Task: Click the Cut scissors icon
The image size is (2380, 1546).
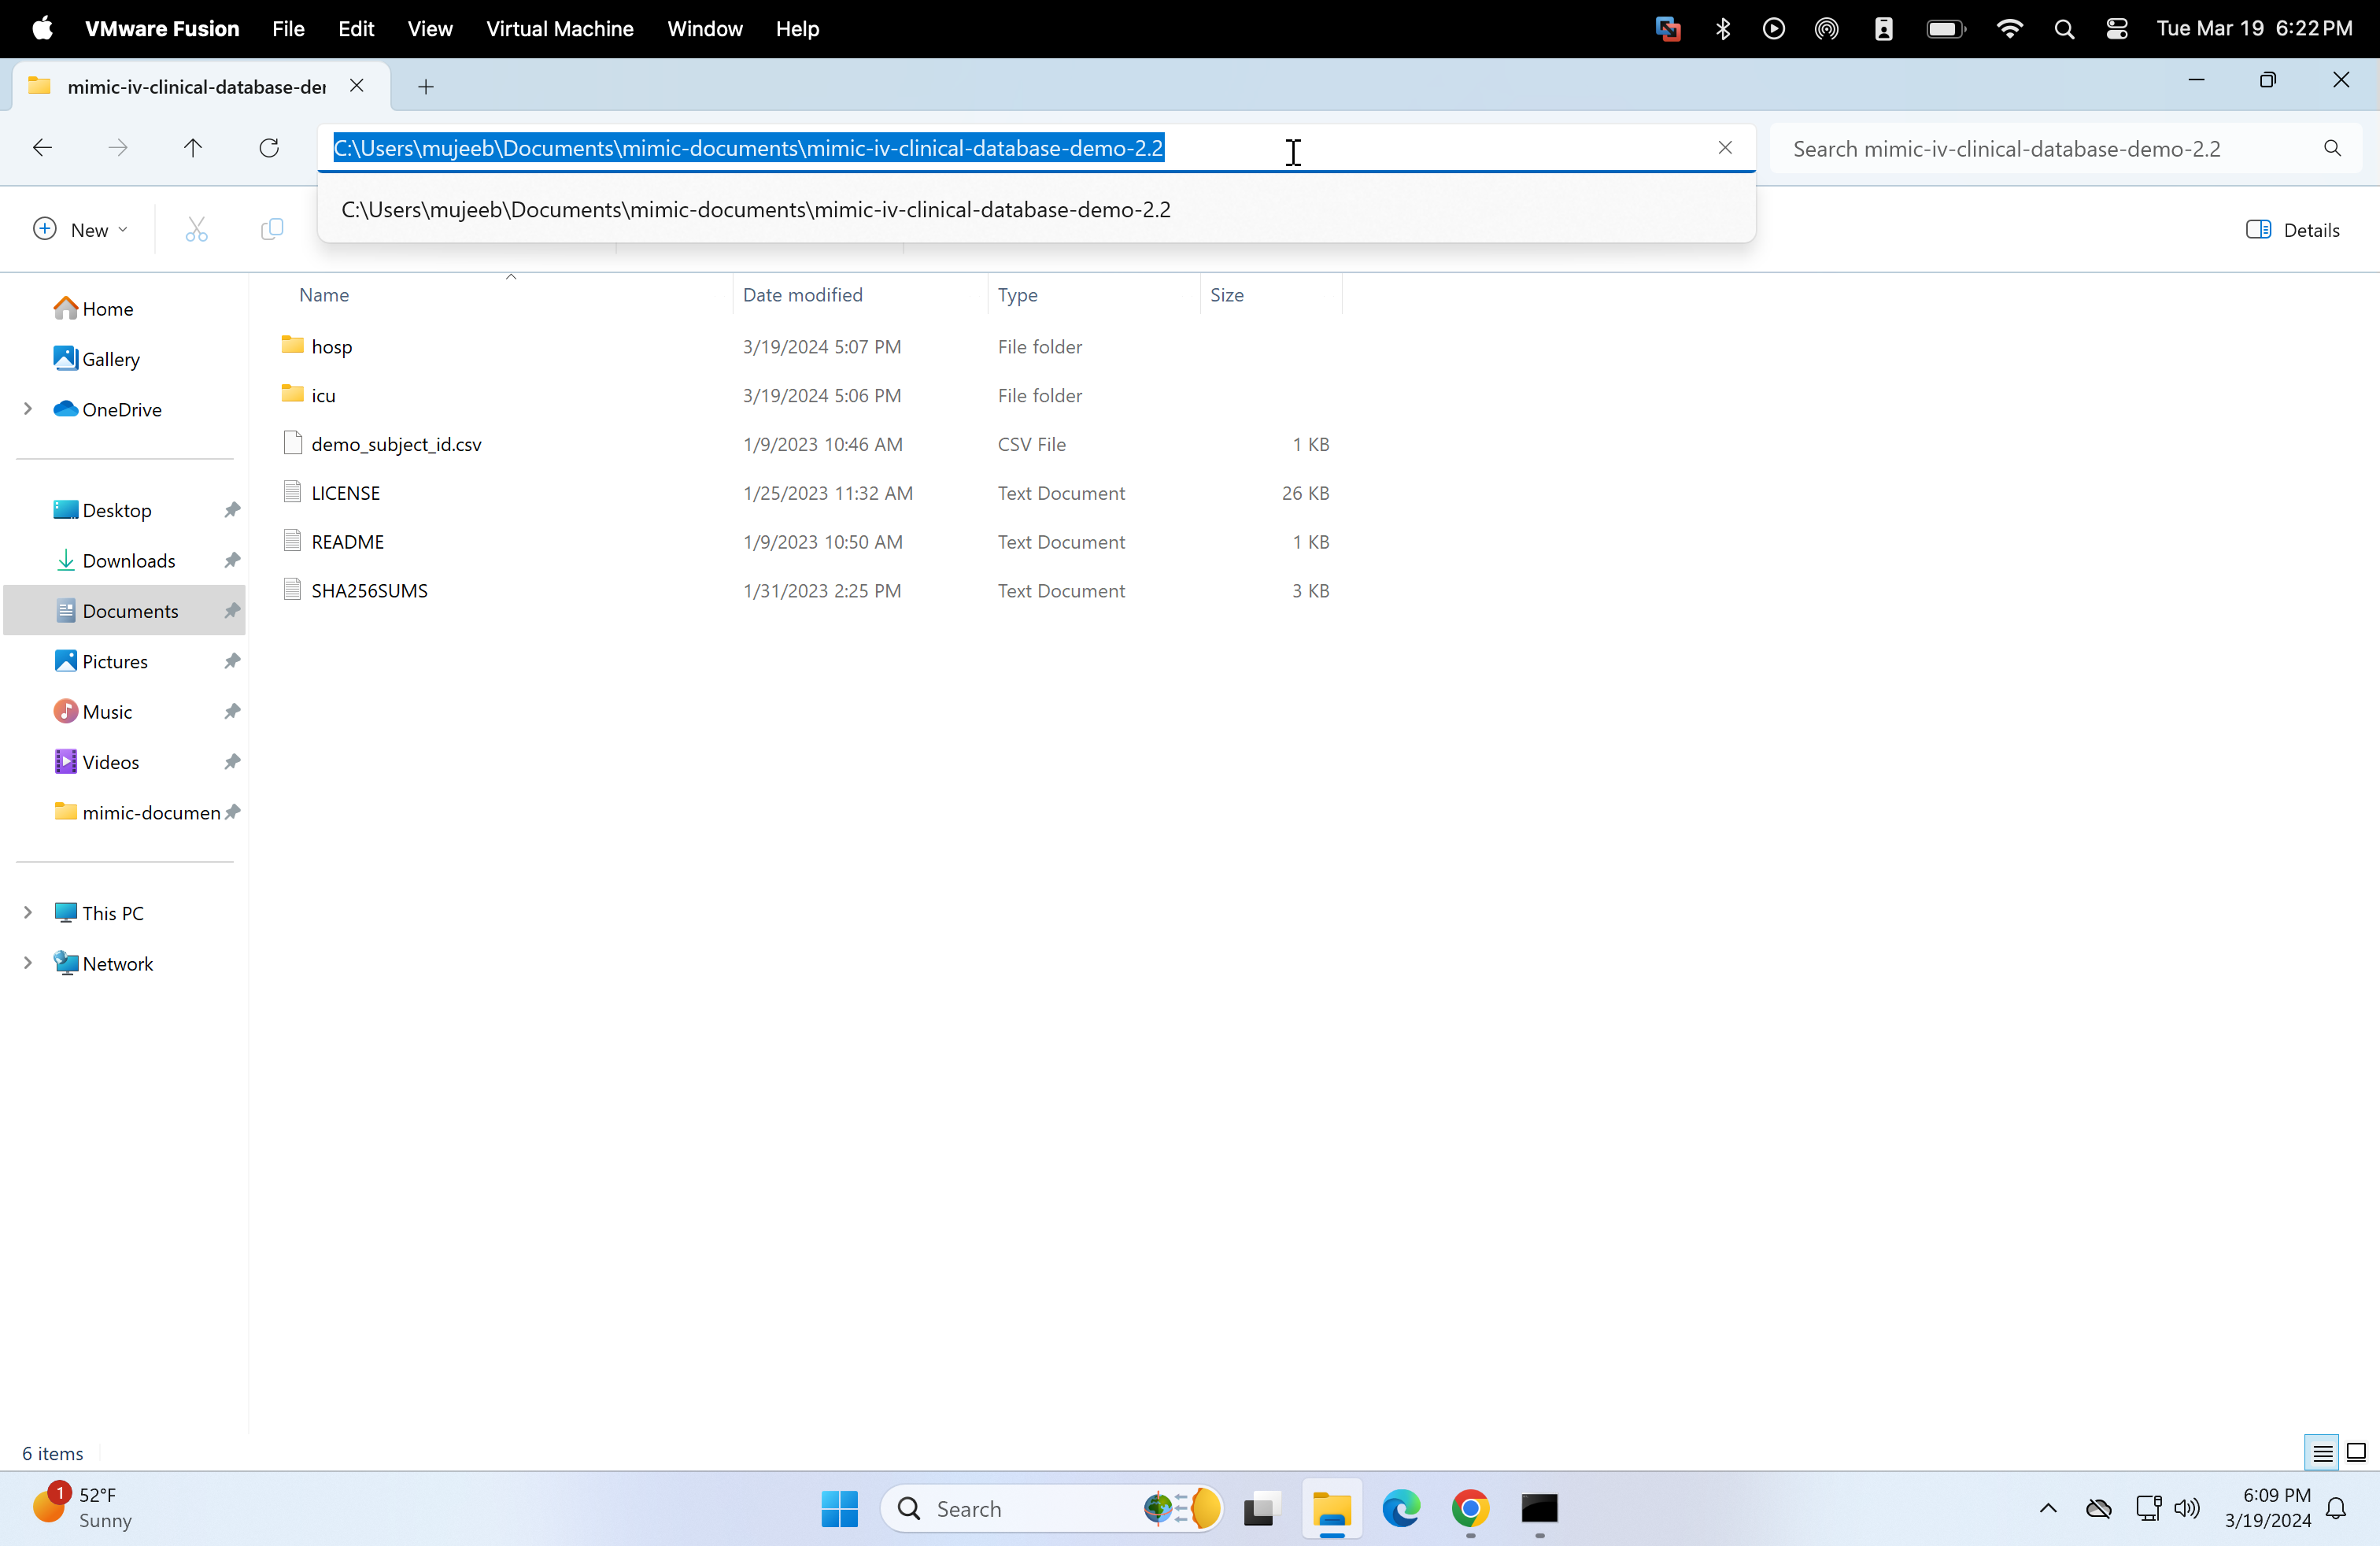Action: pos(196,230)
